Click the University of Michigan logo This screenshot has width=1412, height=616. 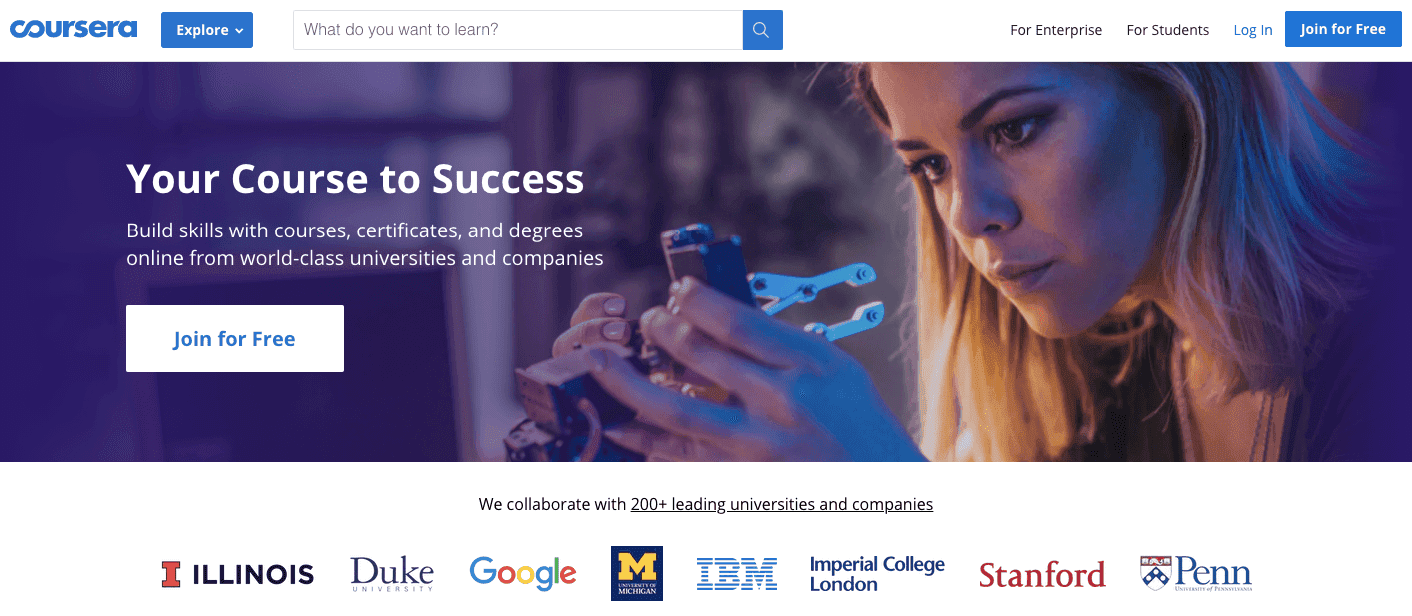click(637, 572)
